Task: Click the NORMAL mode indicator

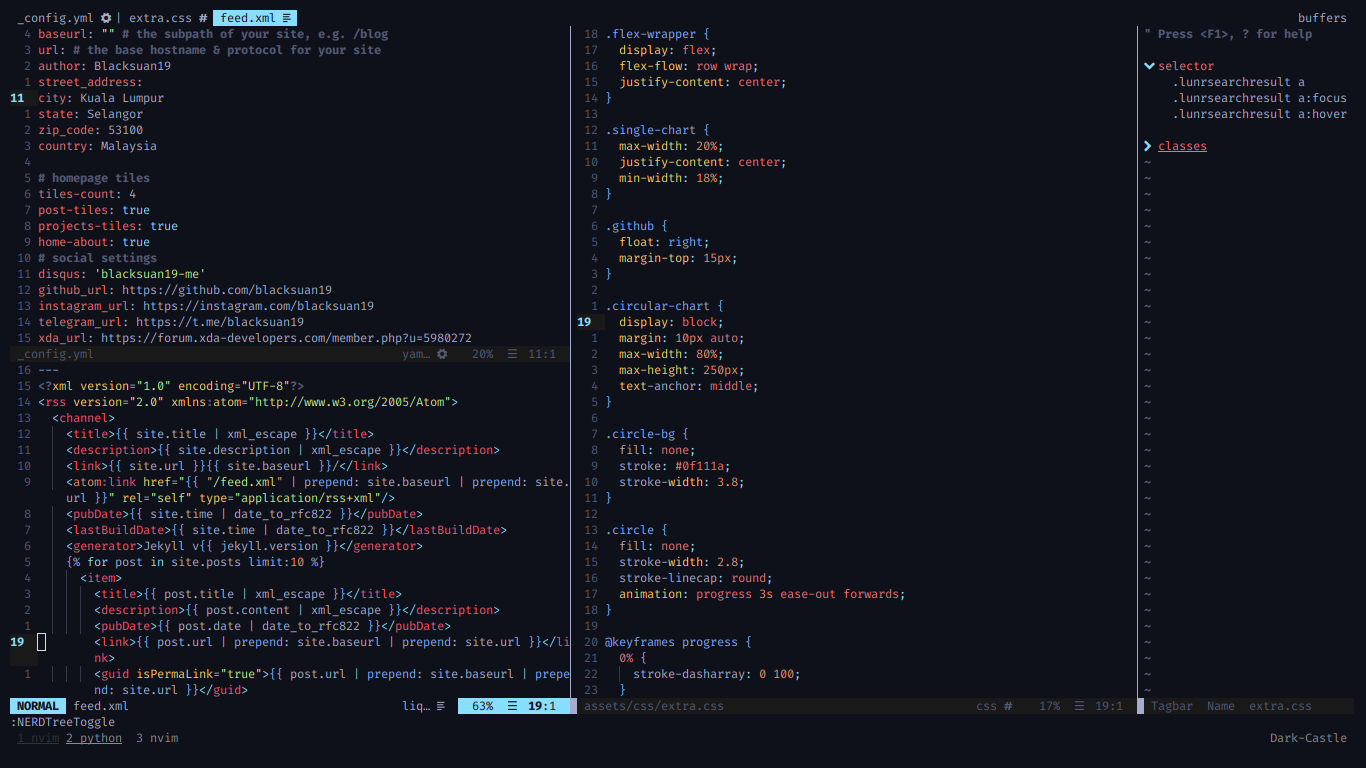Action: pyautogui.click(x=37, y=706)
